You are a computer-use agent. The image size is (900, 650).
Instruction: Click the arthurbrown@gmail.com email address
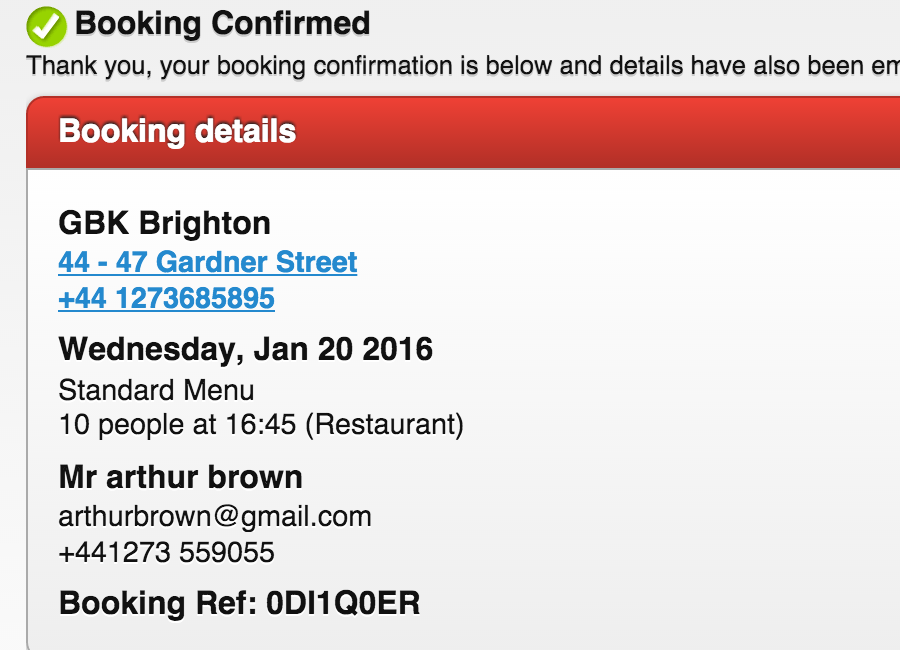click(x=215, y=516)
